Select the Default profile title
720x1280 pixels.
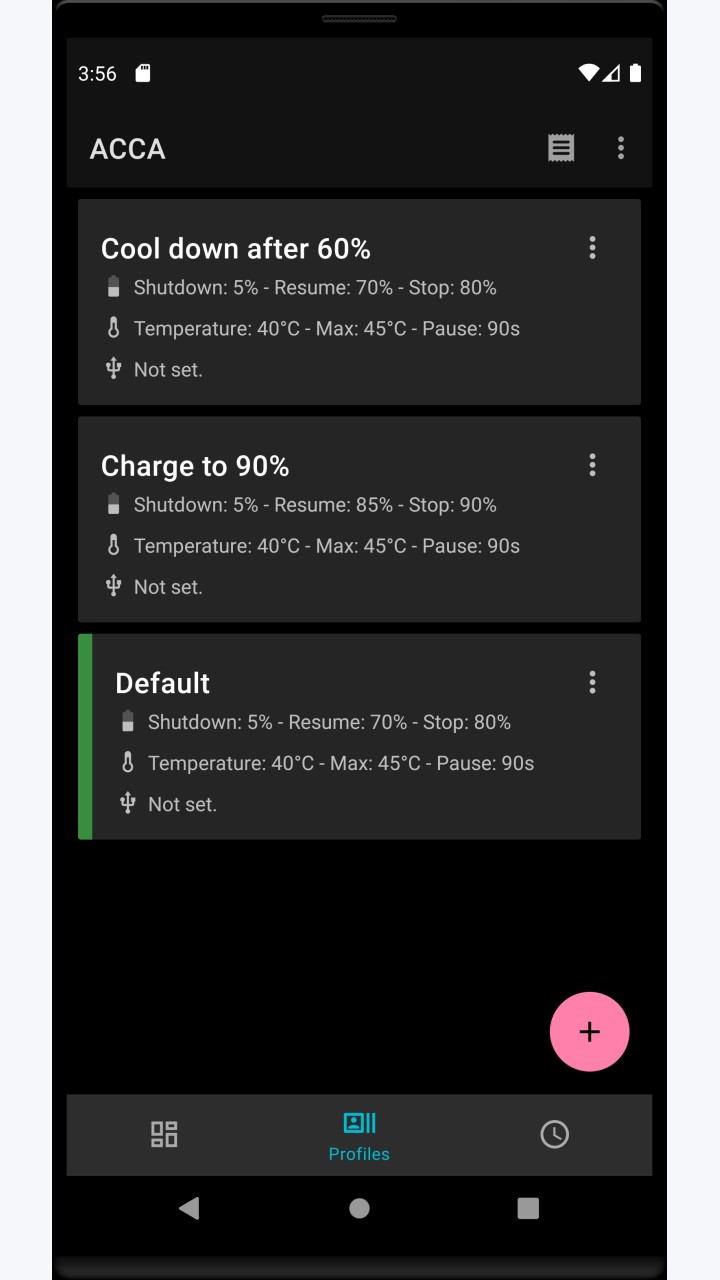click(162, 683)
